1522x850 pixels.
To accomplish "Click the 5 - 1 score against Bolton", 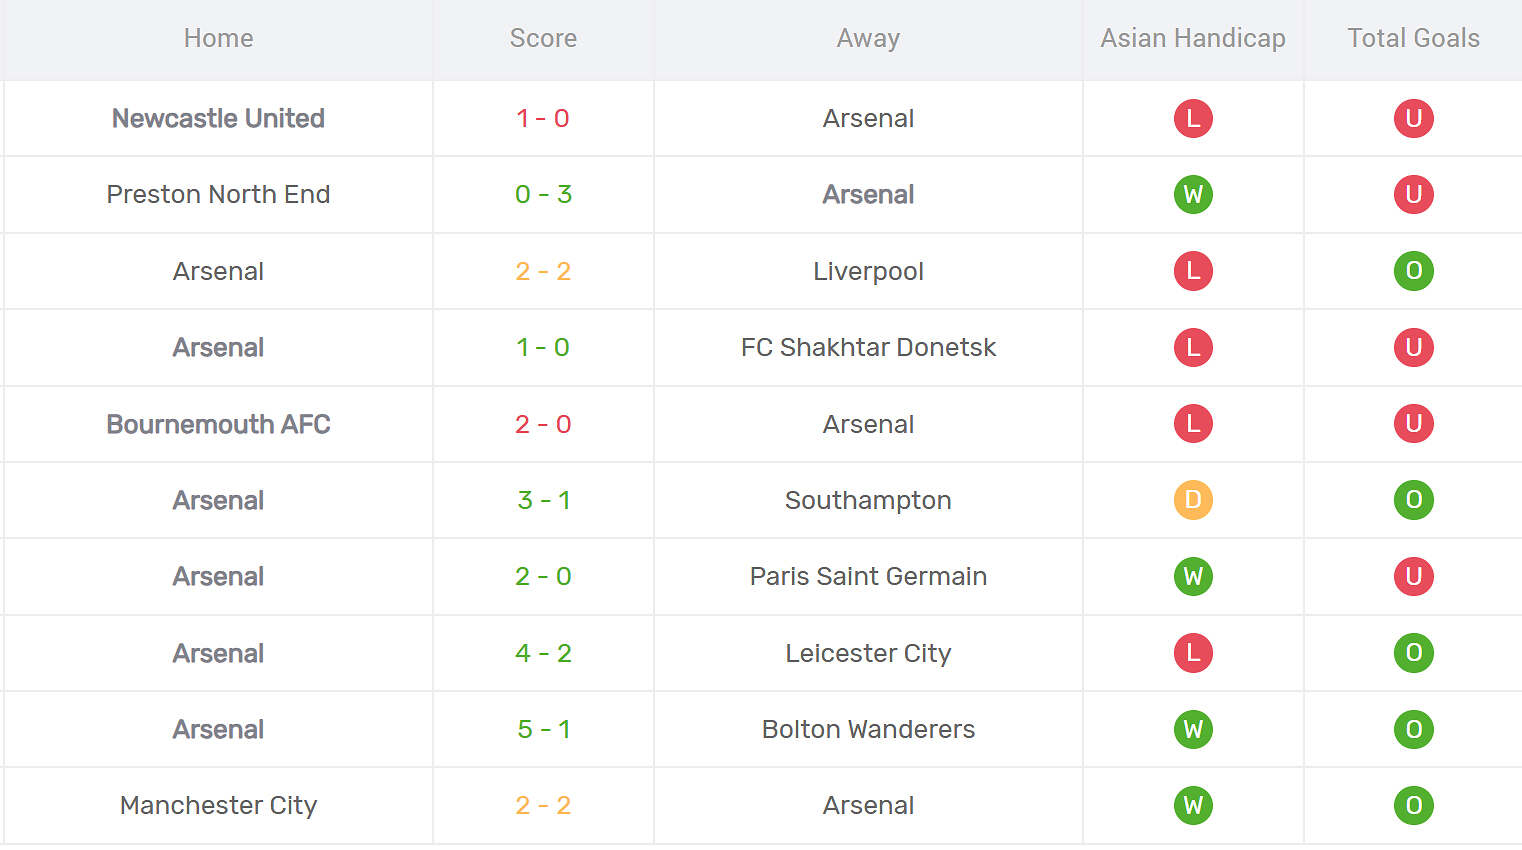I will coord(543,729).
